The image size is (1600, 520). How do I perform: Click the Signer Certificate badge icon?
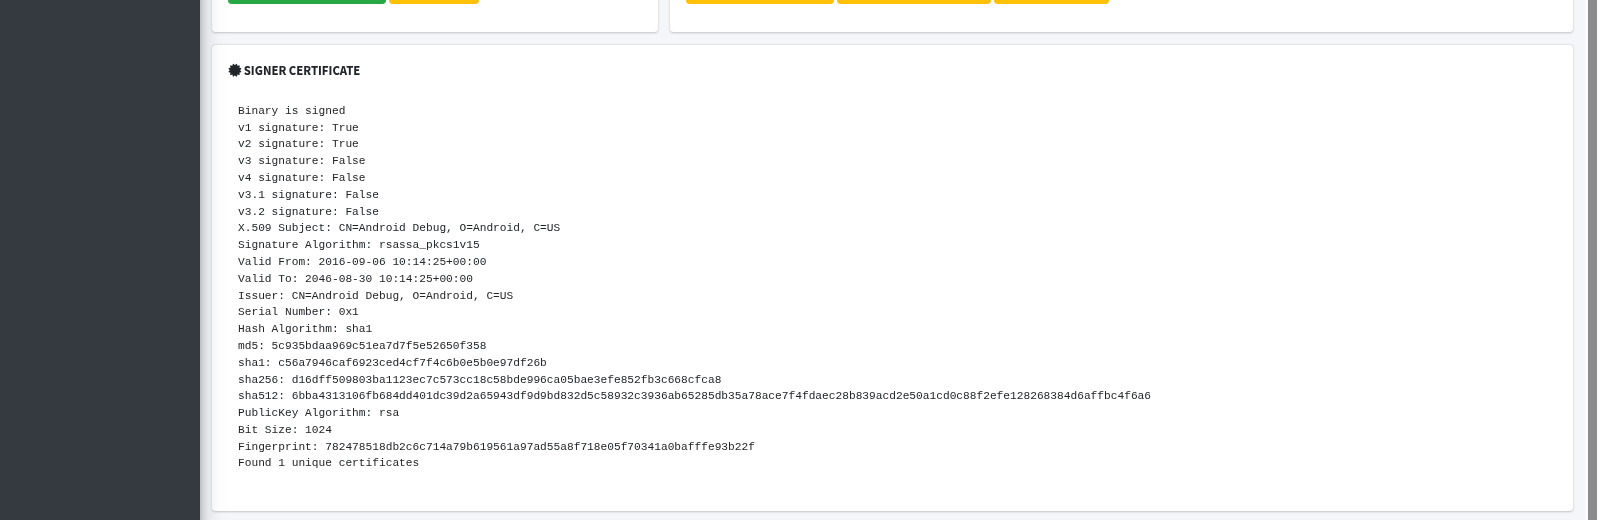pyautogui.click(x=235, y=70)
